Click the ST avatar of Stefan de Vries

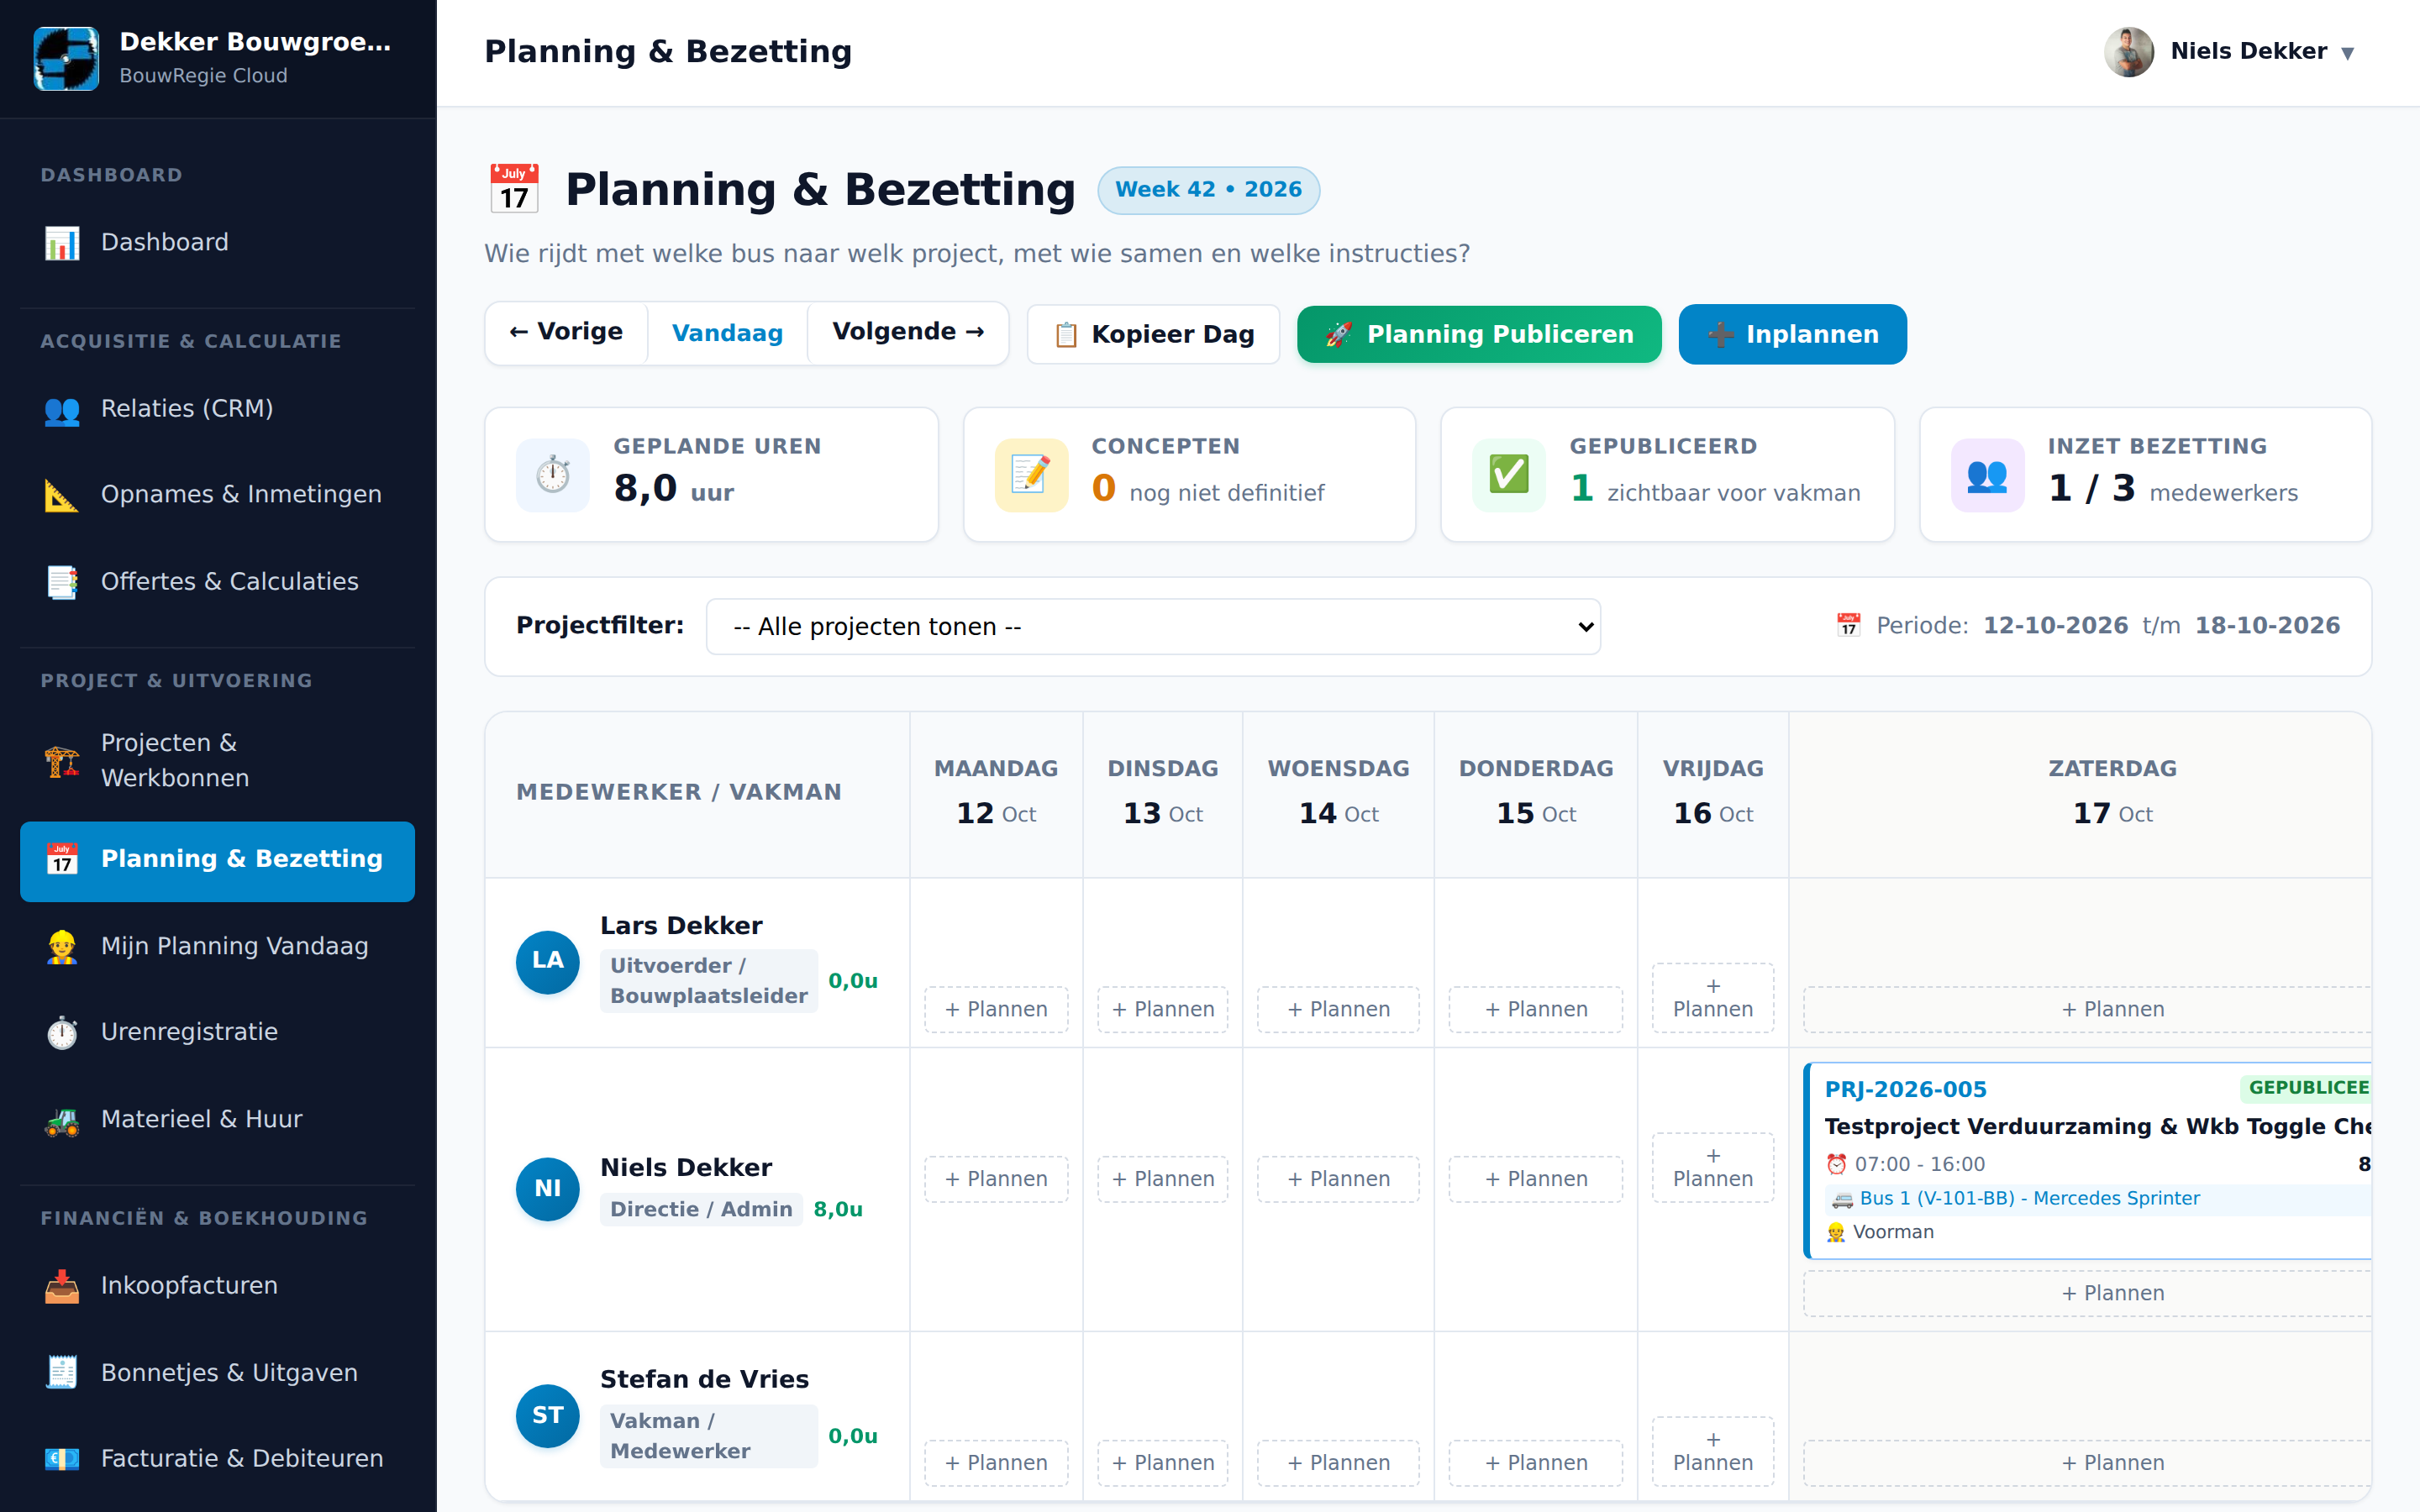tap(547, 1416)
